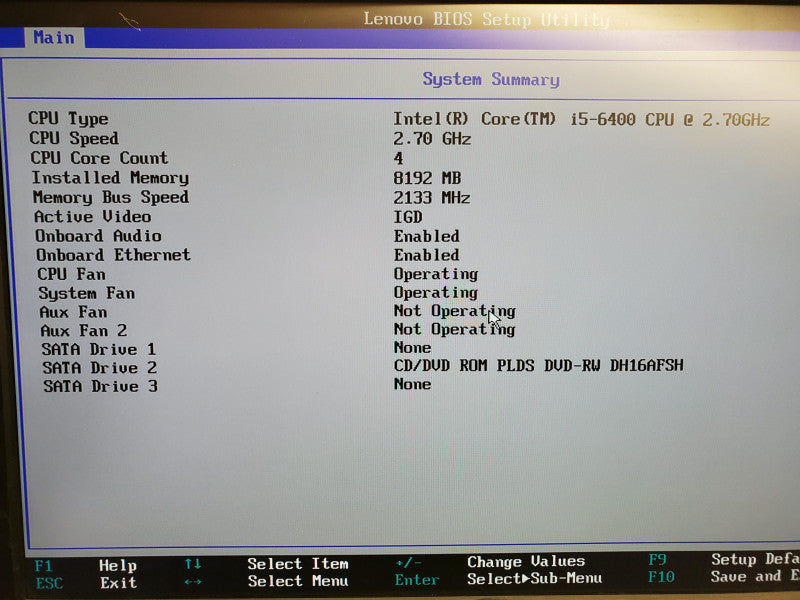The height and width of the screenshot is (600, 800).
Task: Click the IGD active video value
Action: coord(408,217)
